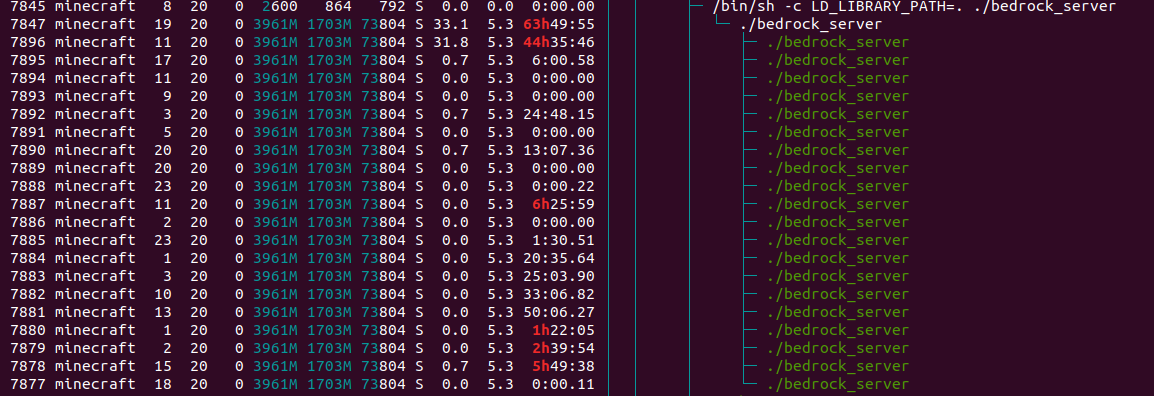Select PID 7889 in the process list
Viewport: 1154px width, 396px height.
pyautogui.click(x=29, y=168)
